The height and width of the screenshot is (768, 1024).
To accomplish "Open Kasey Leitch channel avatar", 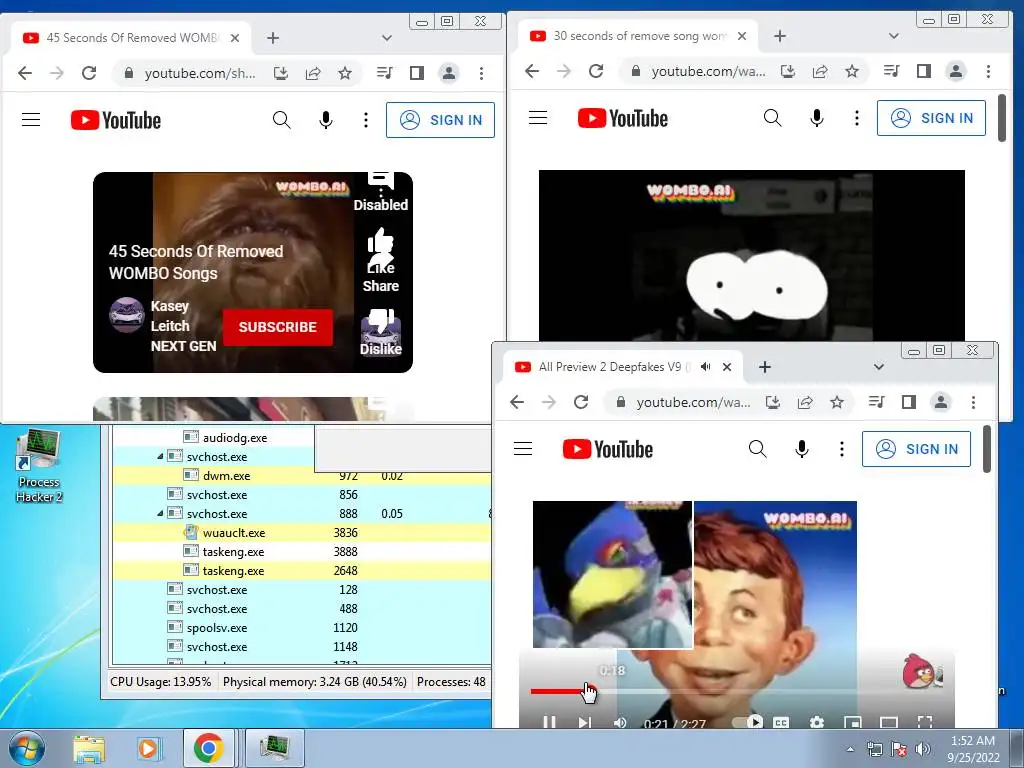I will point(126,315).
